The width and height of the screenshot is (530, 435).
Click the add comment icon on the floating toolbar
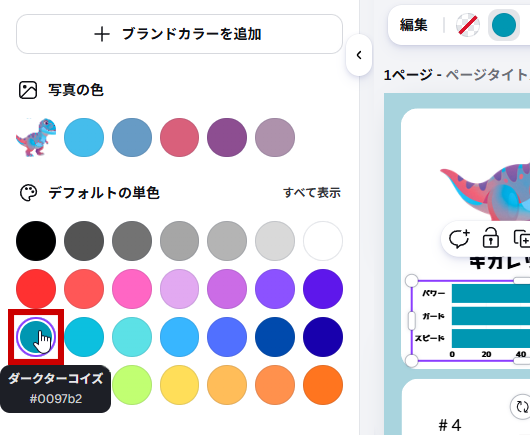point(459,239)
